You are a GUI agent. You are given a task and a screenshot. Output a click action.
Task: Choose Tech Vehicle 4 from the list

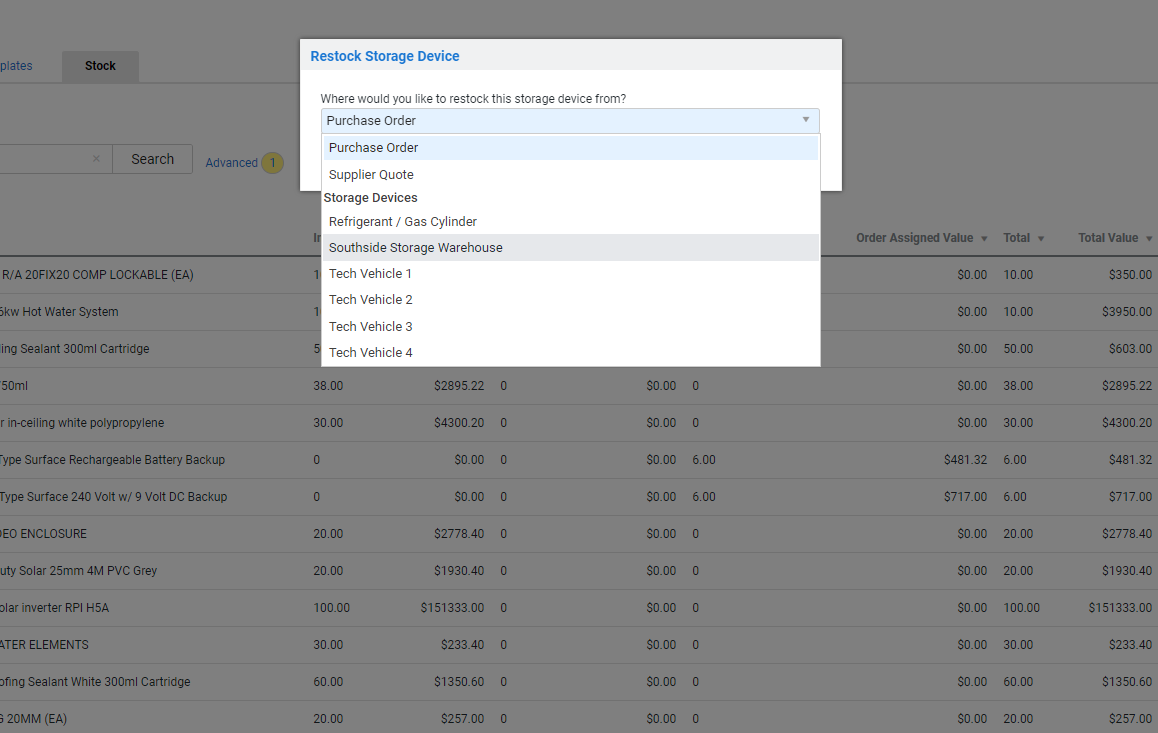370,352
